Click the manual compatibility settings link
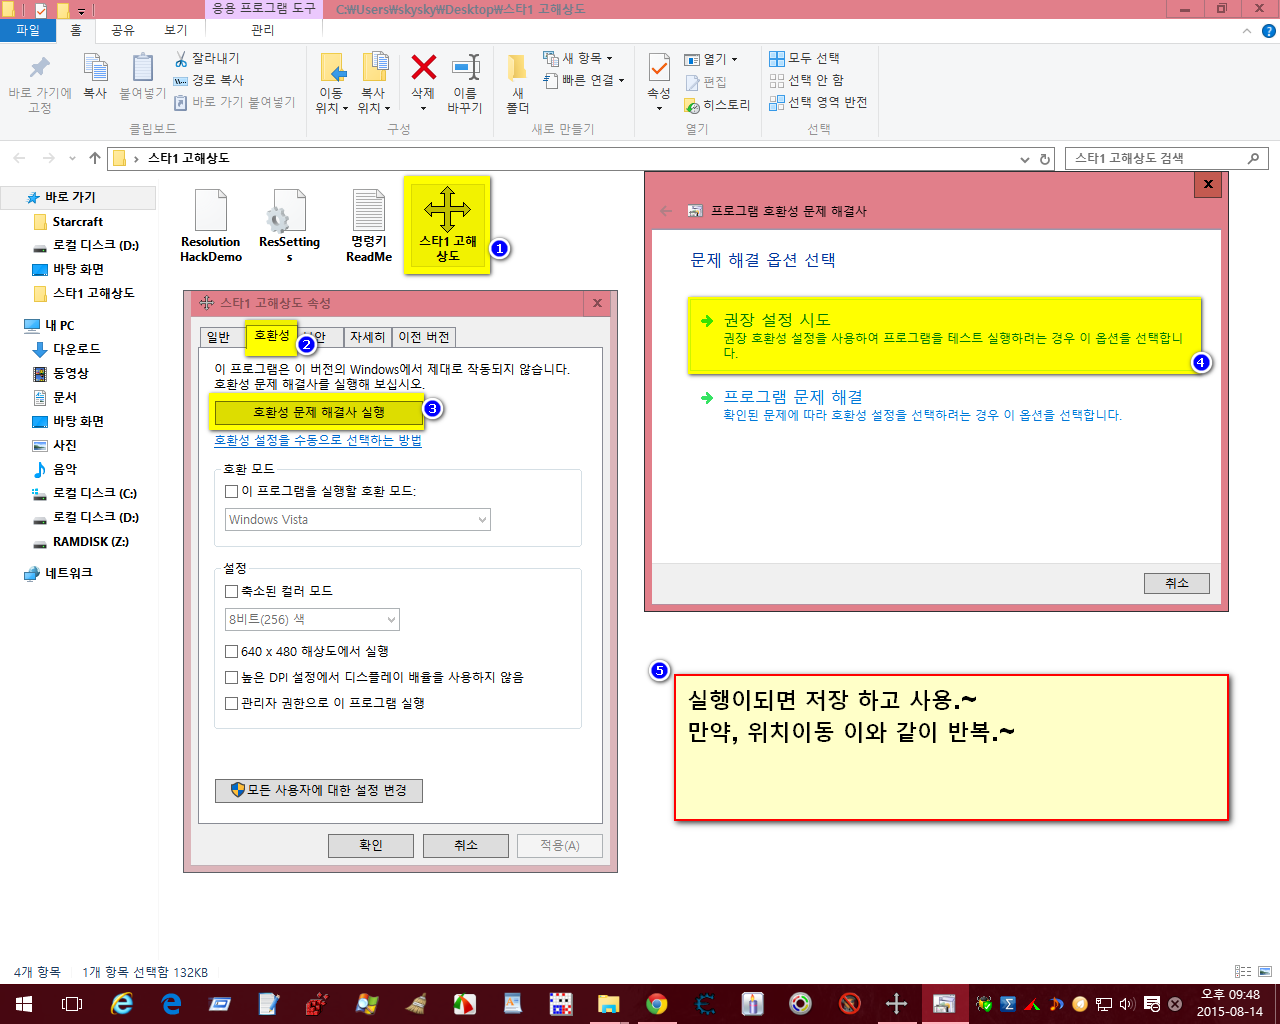Image resolution: width=1280 pixels, height=1024 pixels. [x=318, y=440]
